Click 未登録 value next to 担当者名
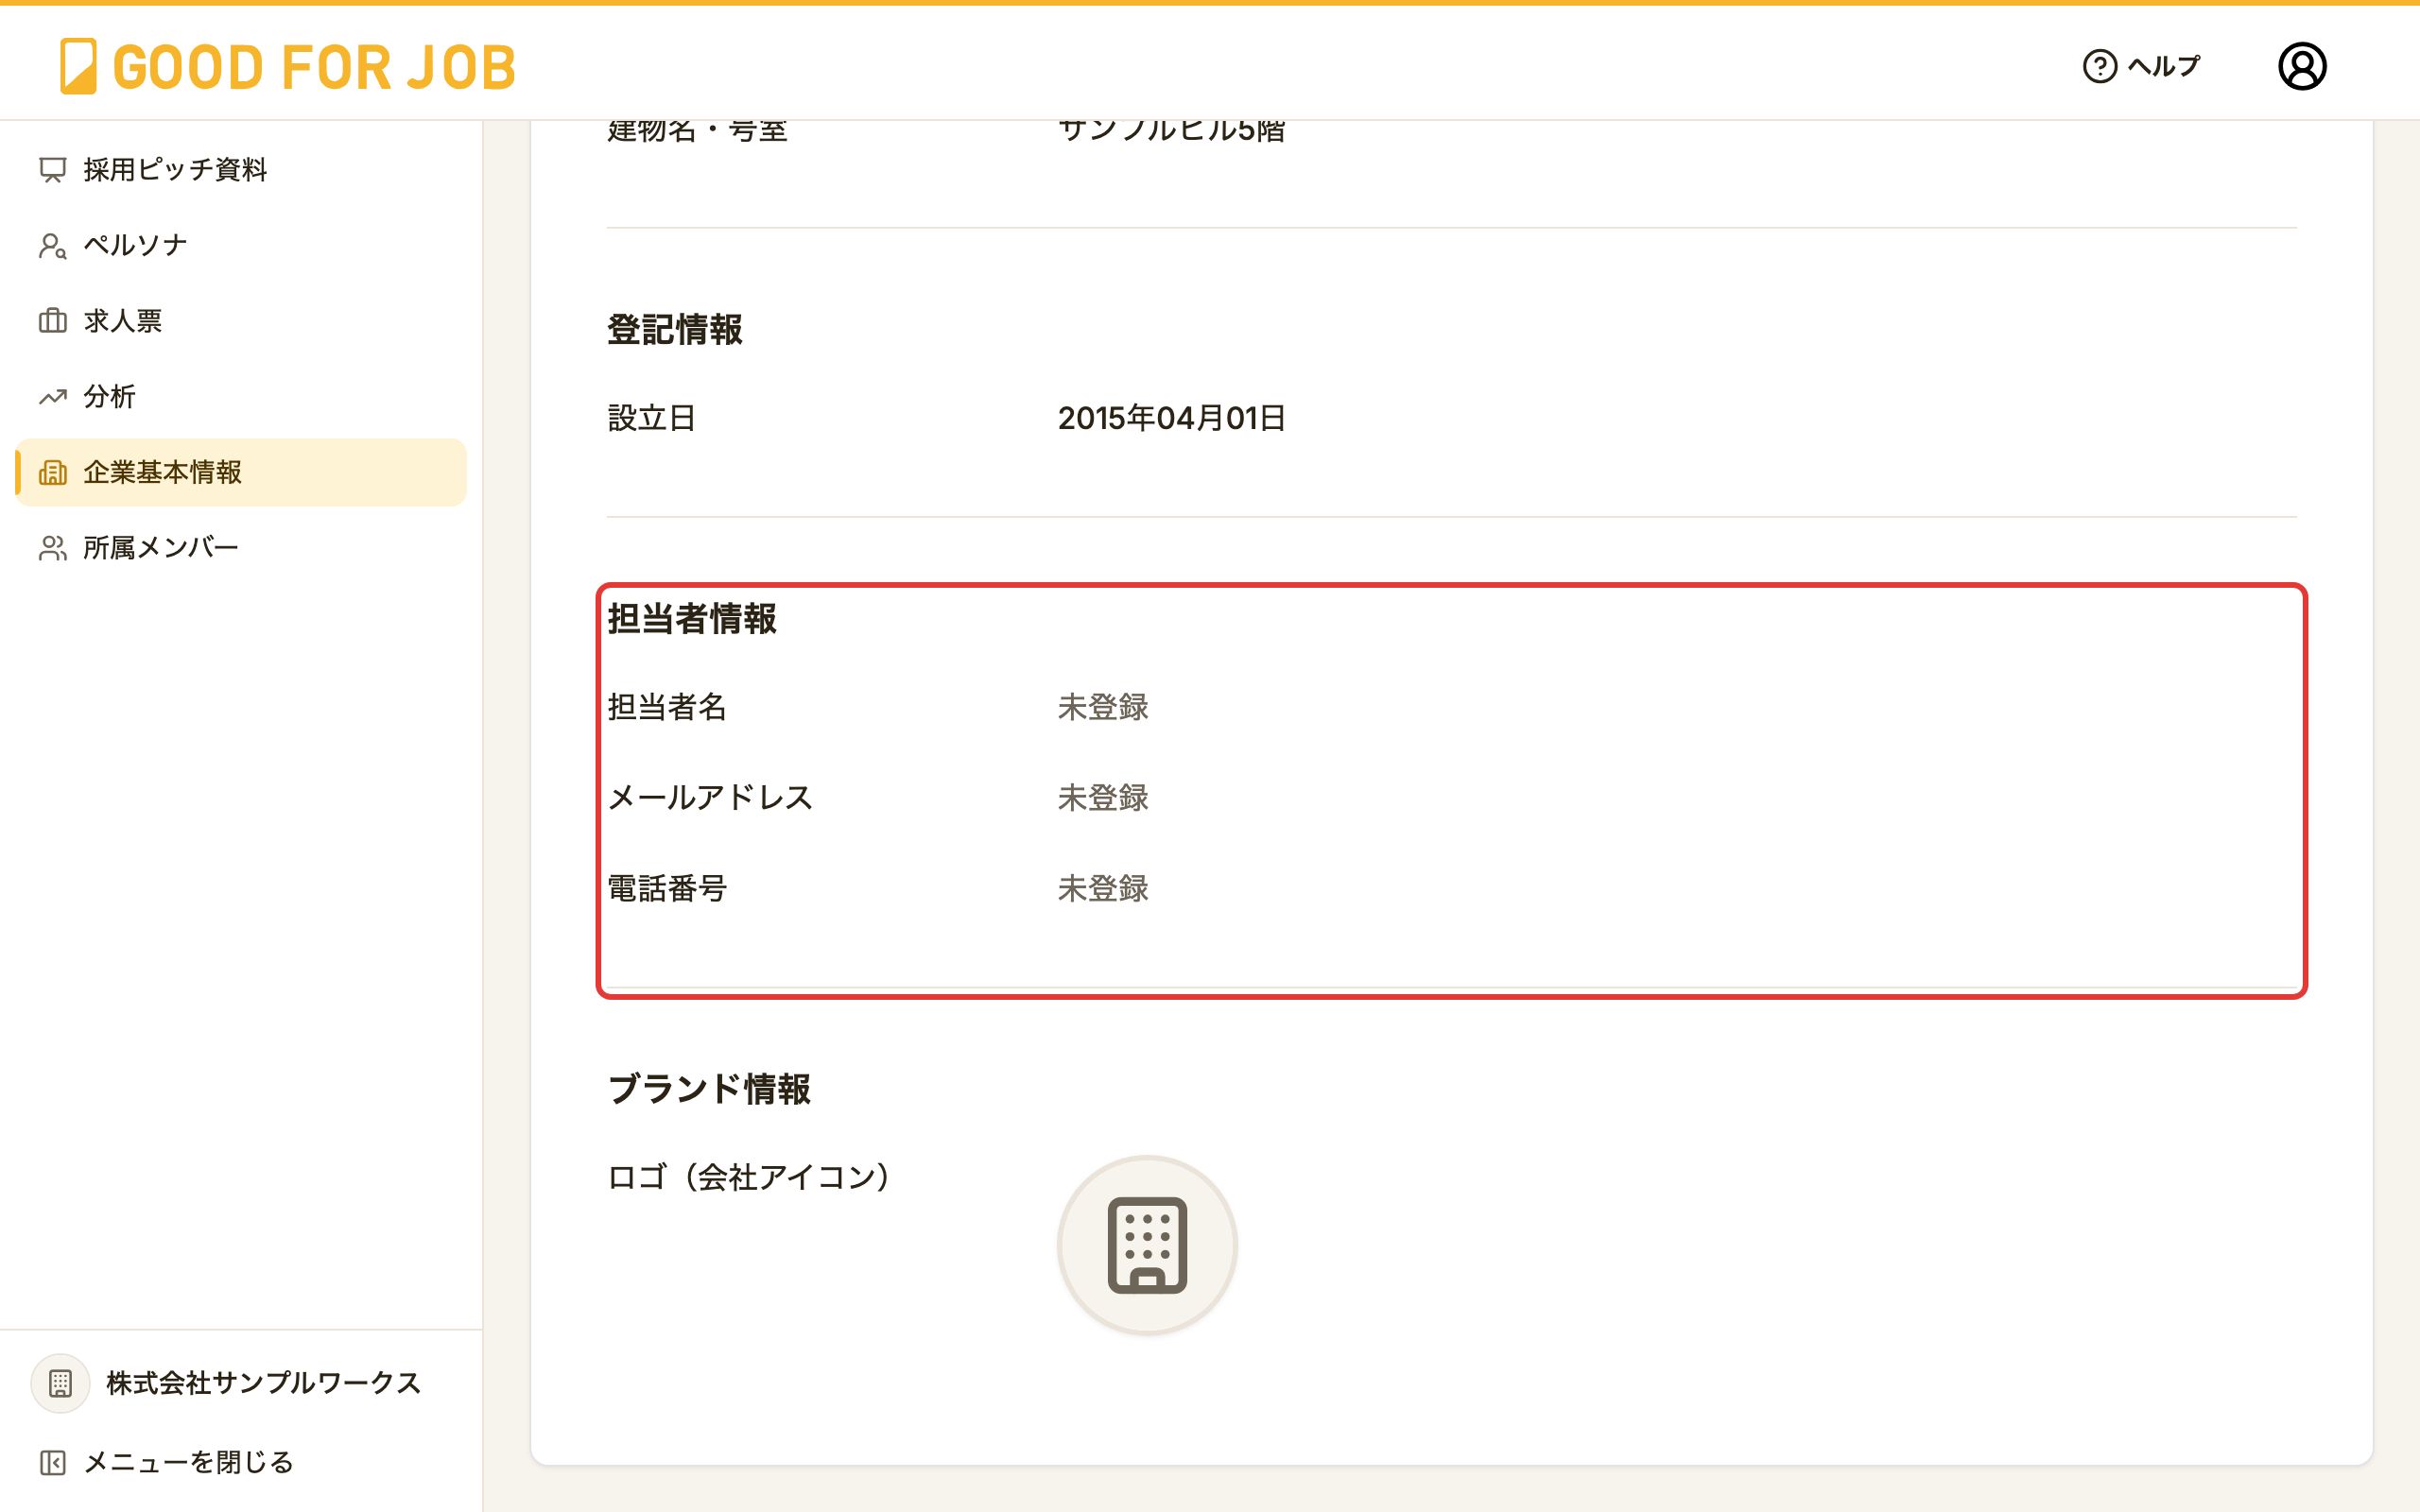2420x1512 pixels. click(1103, 708)
